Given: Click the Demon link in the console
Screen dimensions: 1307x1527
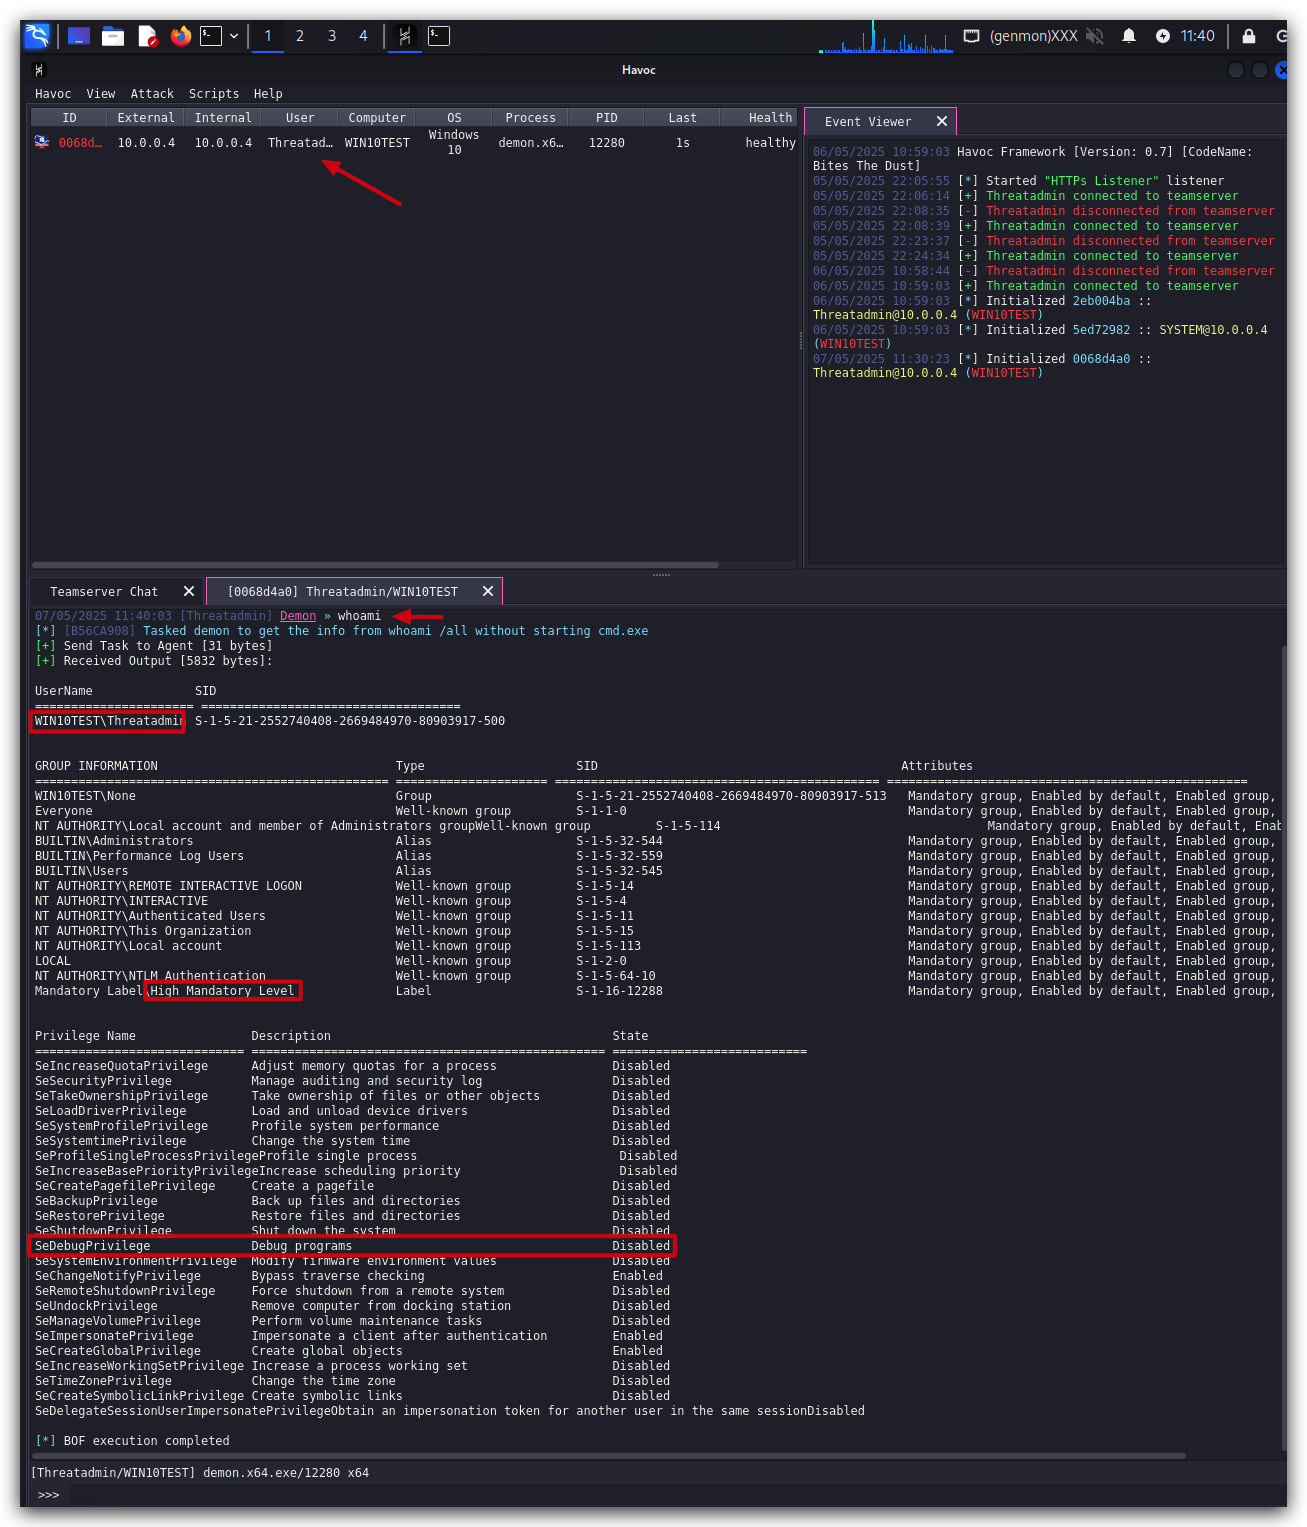Looking at the screenshot, I should [x=298, y=616].
